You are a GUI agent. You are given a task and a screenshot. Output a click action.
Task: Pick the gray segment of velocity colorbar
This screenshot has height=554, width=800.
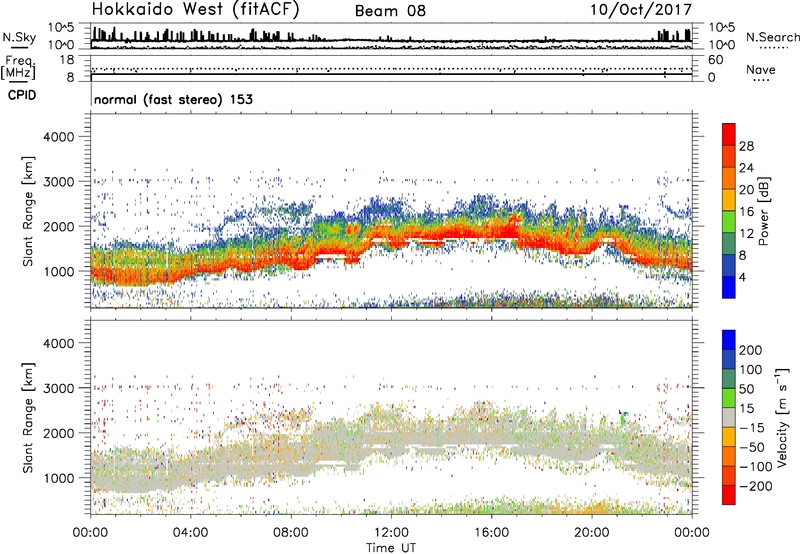point(729,417)
